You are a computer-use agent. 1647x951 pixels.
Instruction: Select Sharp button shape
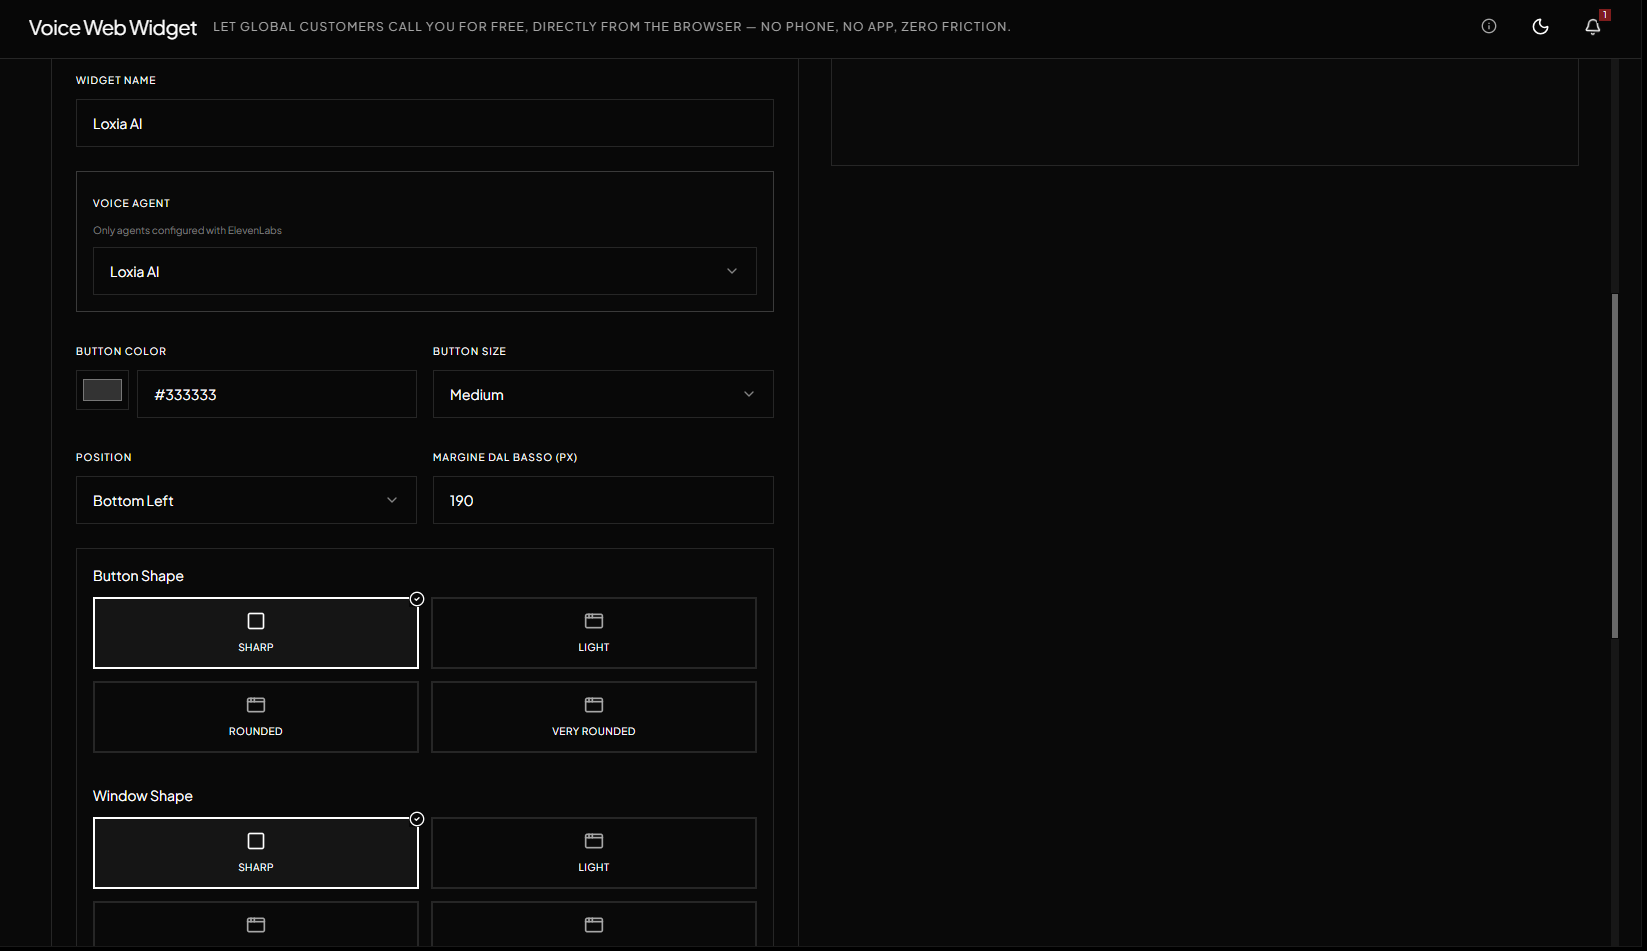pos(256,633)
